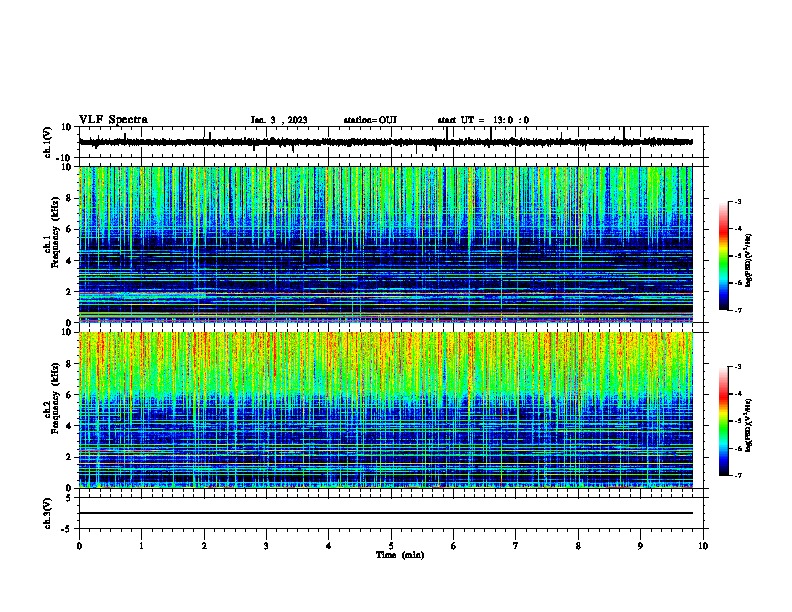792x612 pixels.
Task: Click the '2' kHz tick on ch.1 spectrogram
Action: click(x=69, y=292)
